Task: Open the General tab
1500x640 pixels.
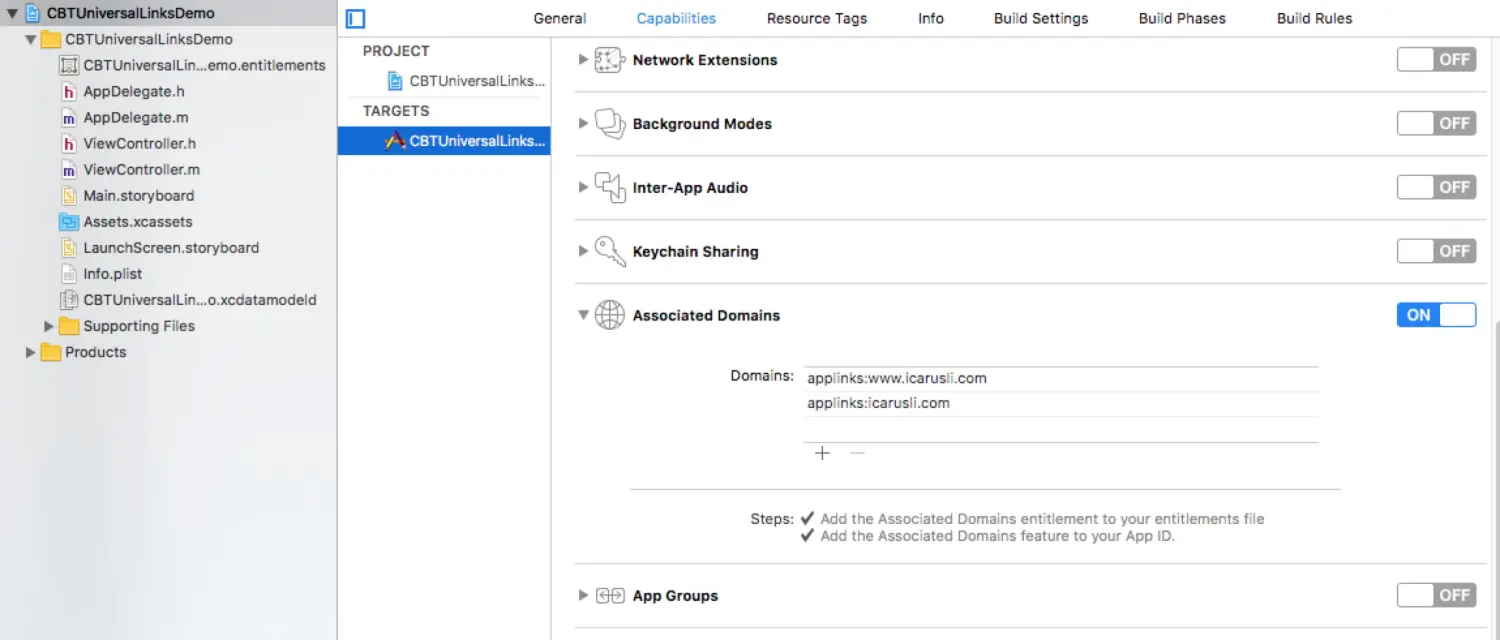Action: pos(560,18)
